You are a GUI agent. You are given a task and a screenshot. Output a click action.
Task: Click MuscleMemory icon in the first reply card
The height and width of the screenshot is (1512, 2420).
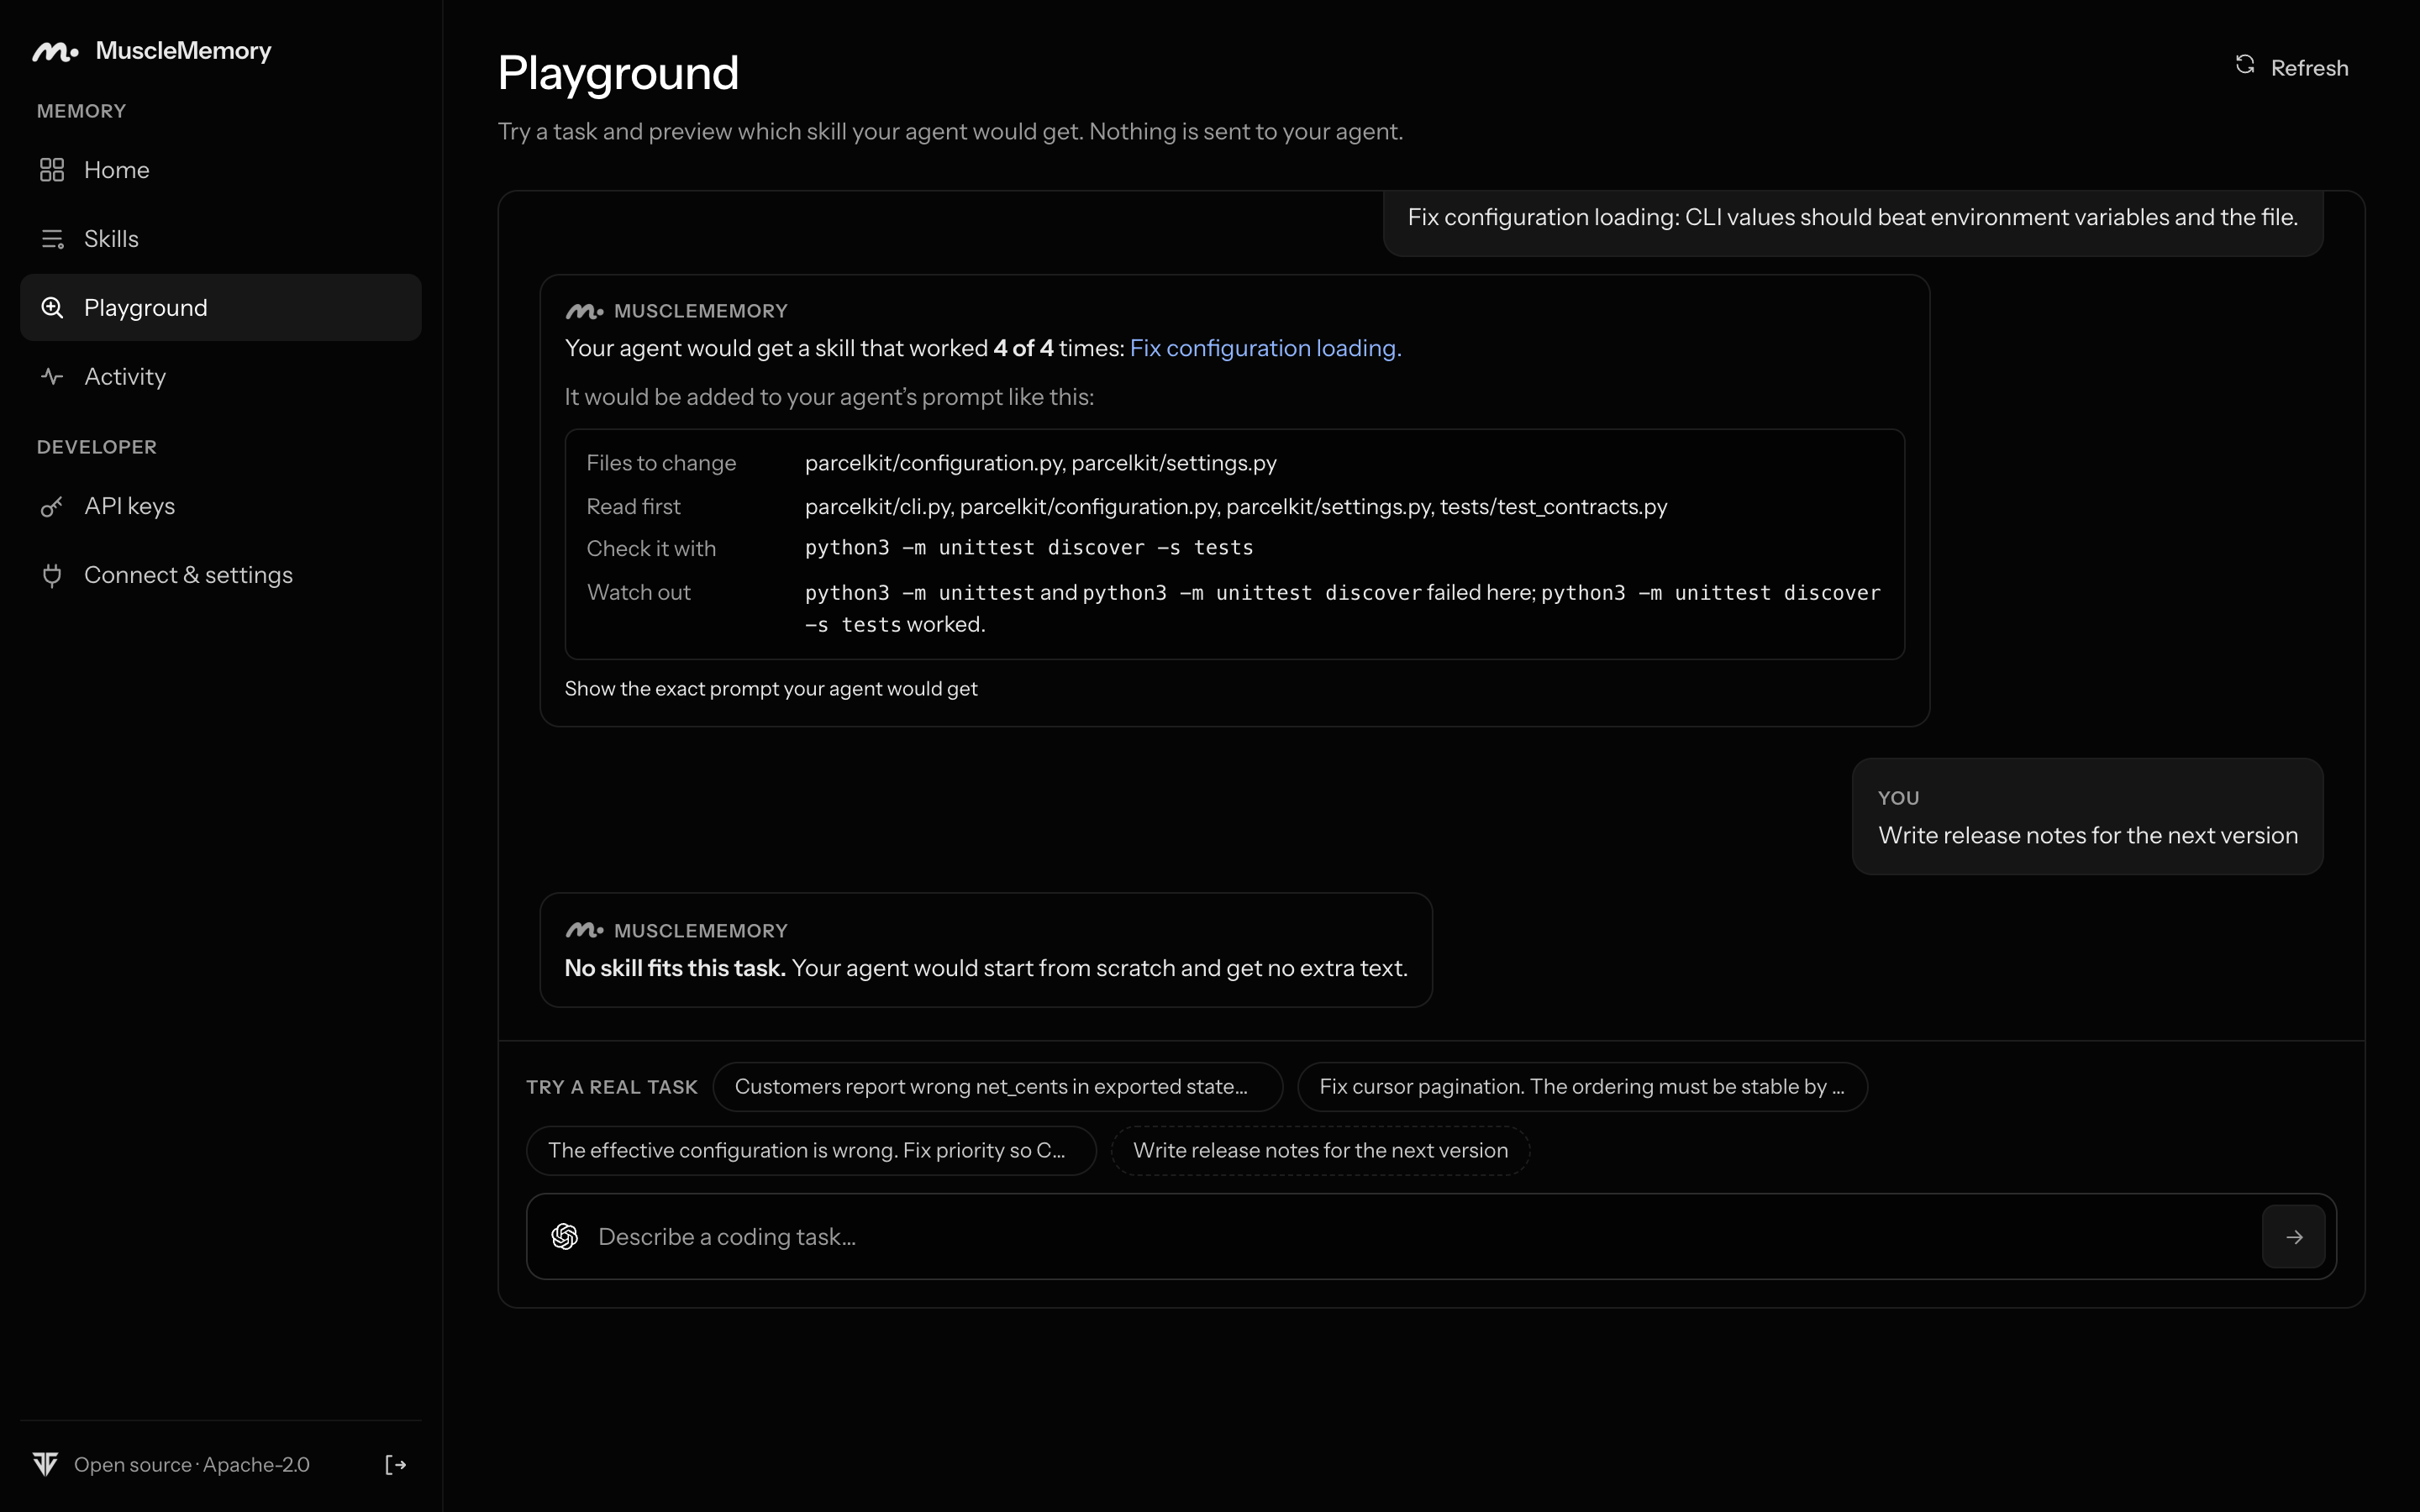585,312
